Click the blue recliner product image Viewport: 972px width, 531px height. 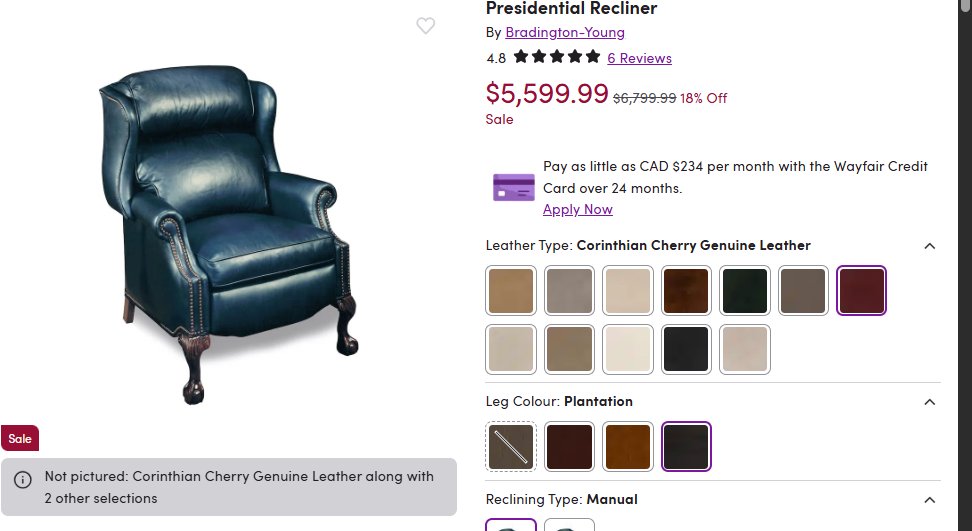tap(228, 230)
